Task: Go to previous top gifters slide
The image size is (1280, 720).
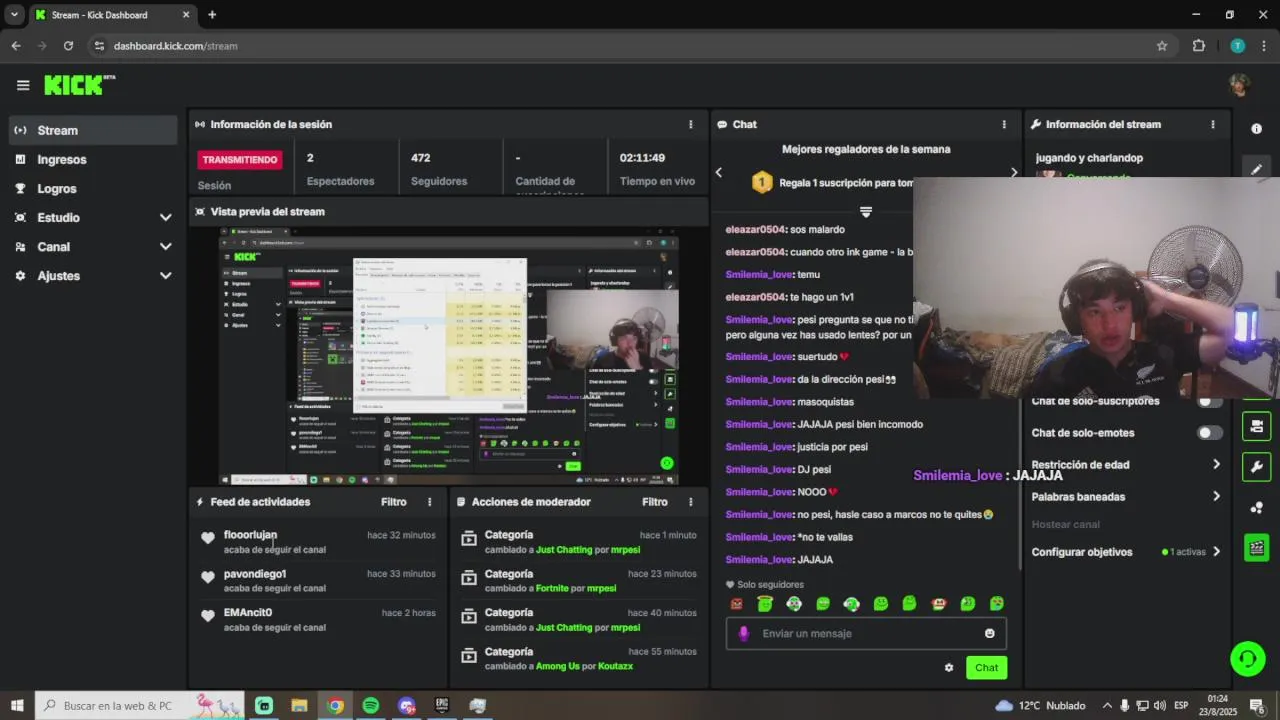Action: (718, 173)
